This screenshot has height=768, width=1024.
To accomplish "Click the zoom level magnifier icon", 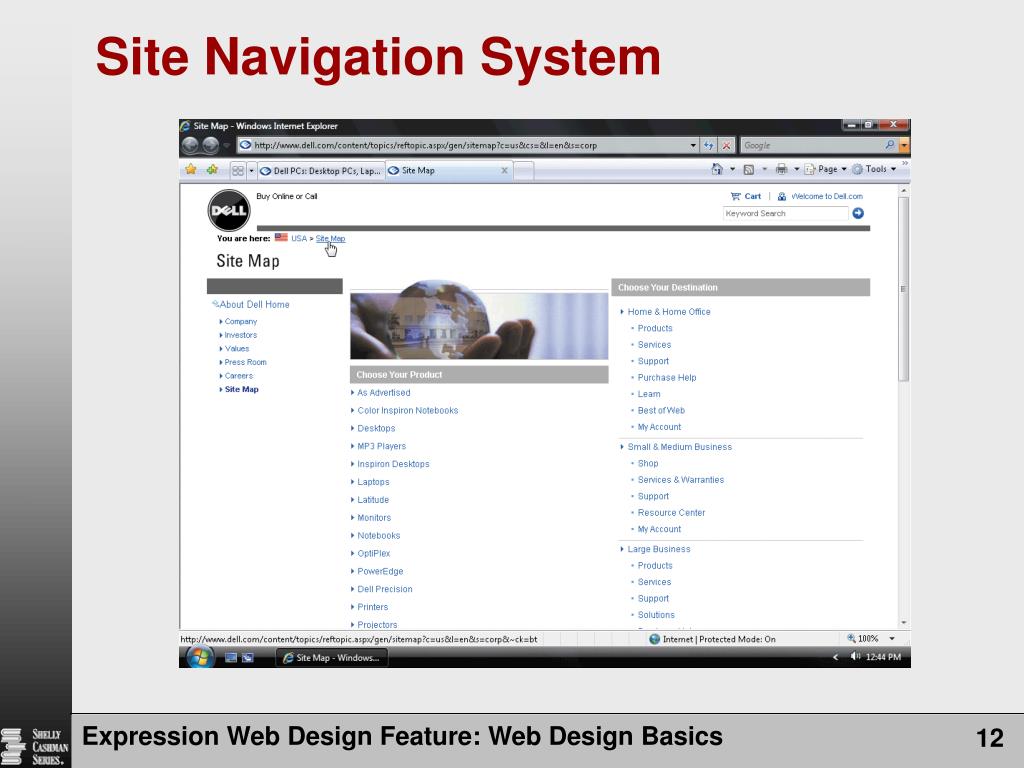I will click(851, 638).
